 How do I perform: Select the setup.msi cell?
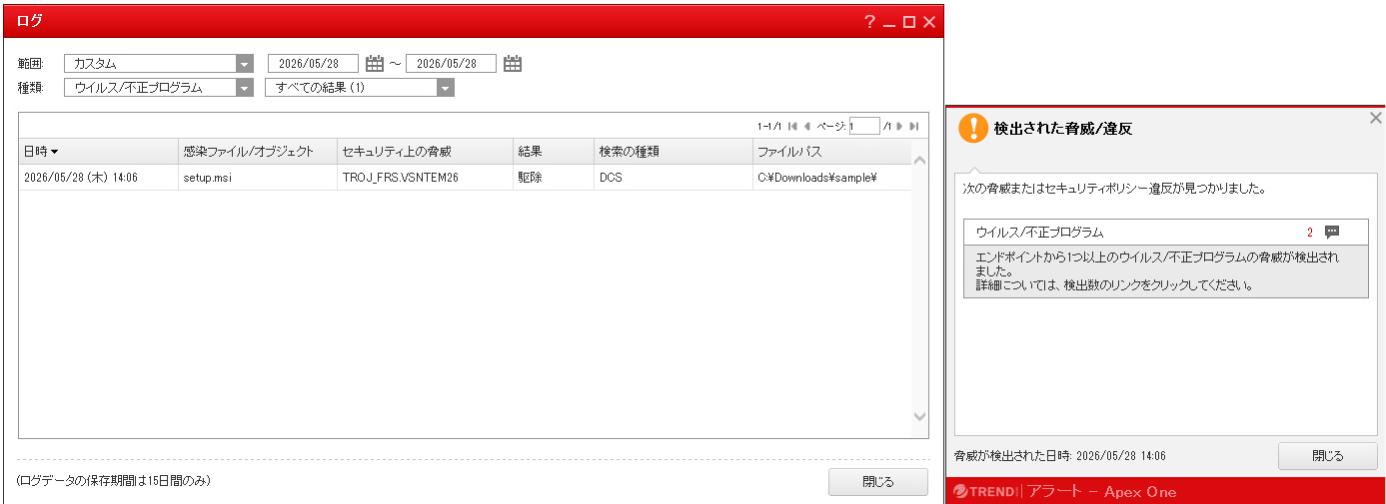[258, 178]
